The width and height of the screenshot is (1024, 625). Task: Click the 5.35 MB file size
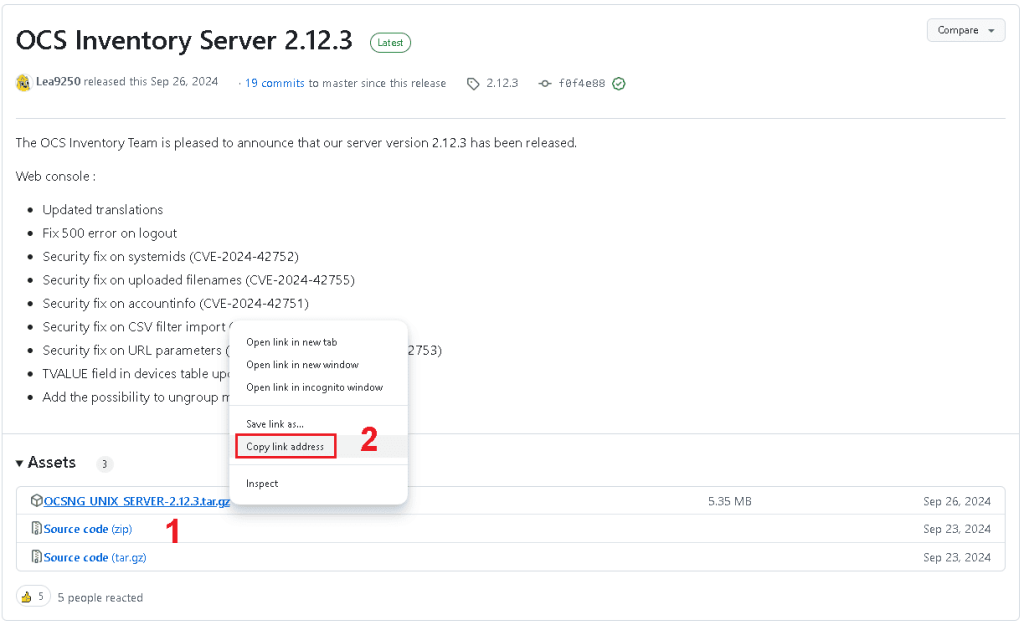click(x=729, y=502)
